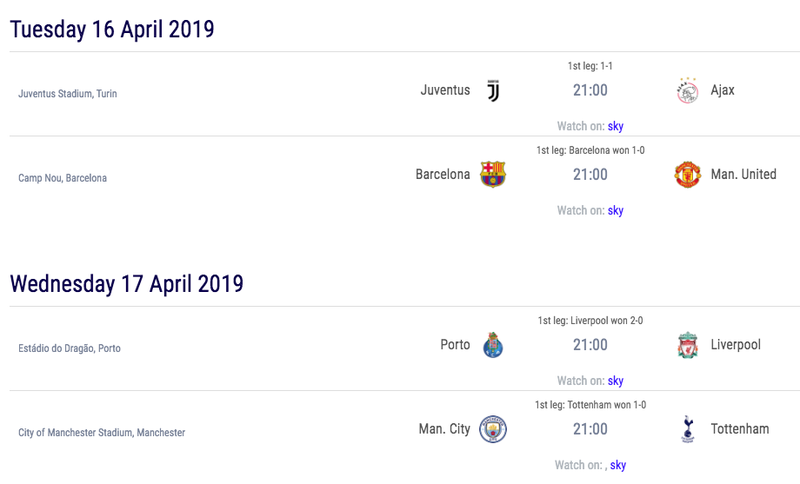The height and width of the screenshot is (484, 800).
Task: Click the Manchester United crest
Action: [x=687, y=174]
